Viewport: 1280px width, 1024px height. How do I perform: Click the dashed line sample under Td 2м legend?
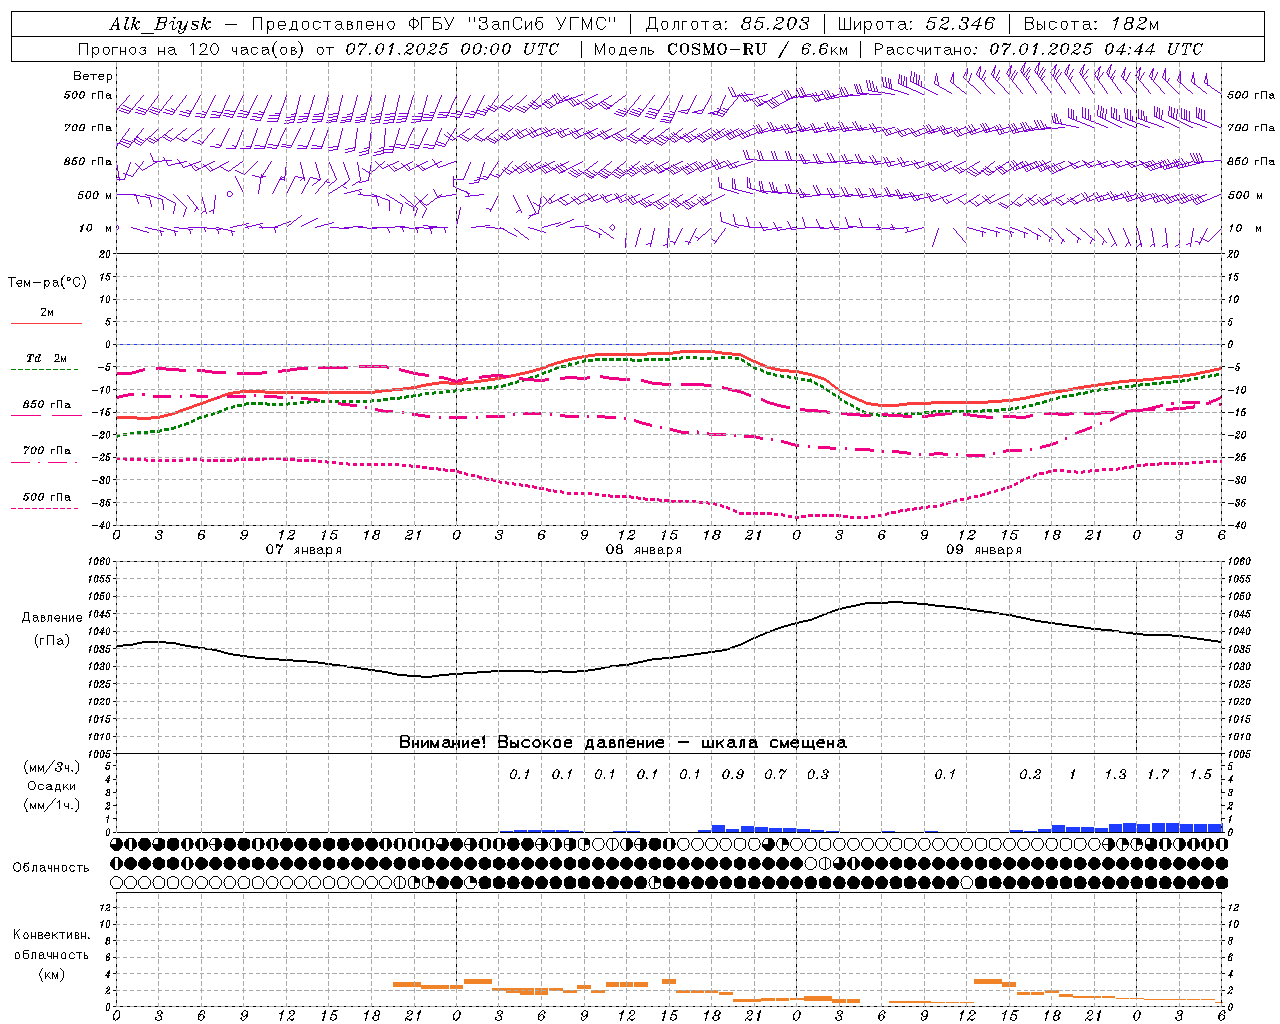(x=46, y=370)
